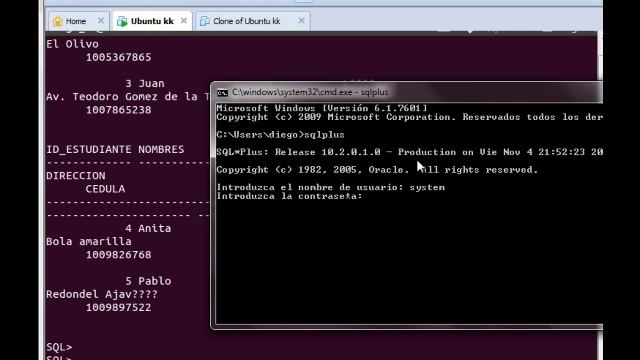This screenshot has width=640, height=360.
Task: Click the '3 Juan' row in terminal
Action: [x=145, y=84]
